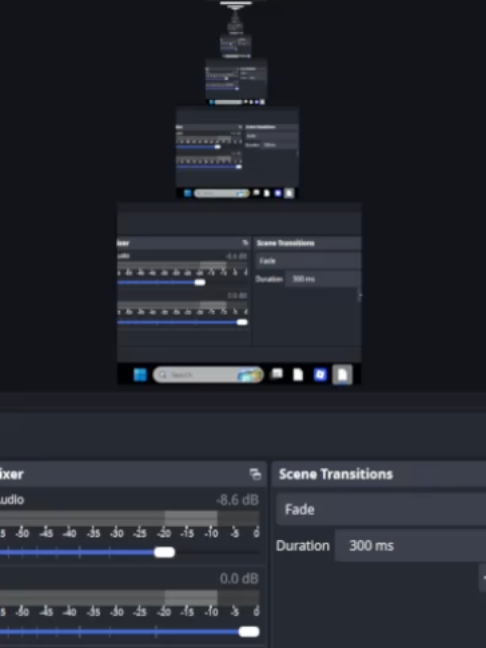486x648 pixels.
Task: Click the colorful icon inside the Search pill
Action: (x=250, y=375)
